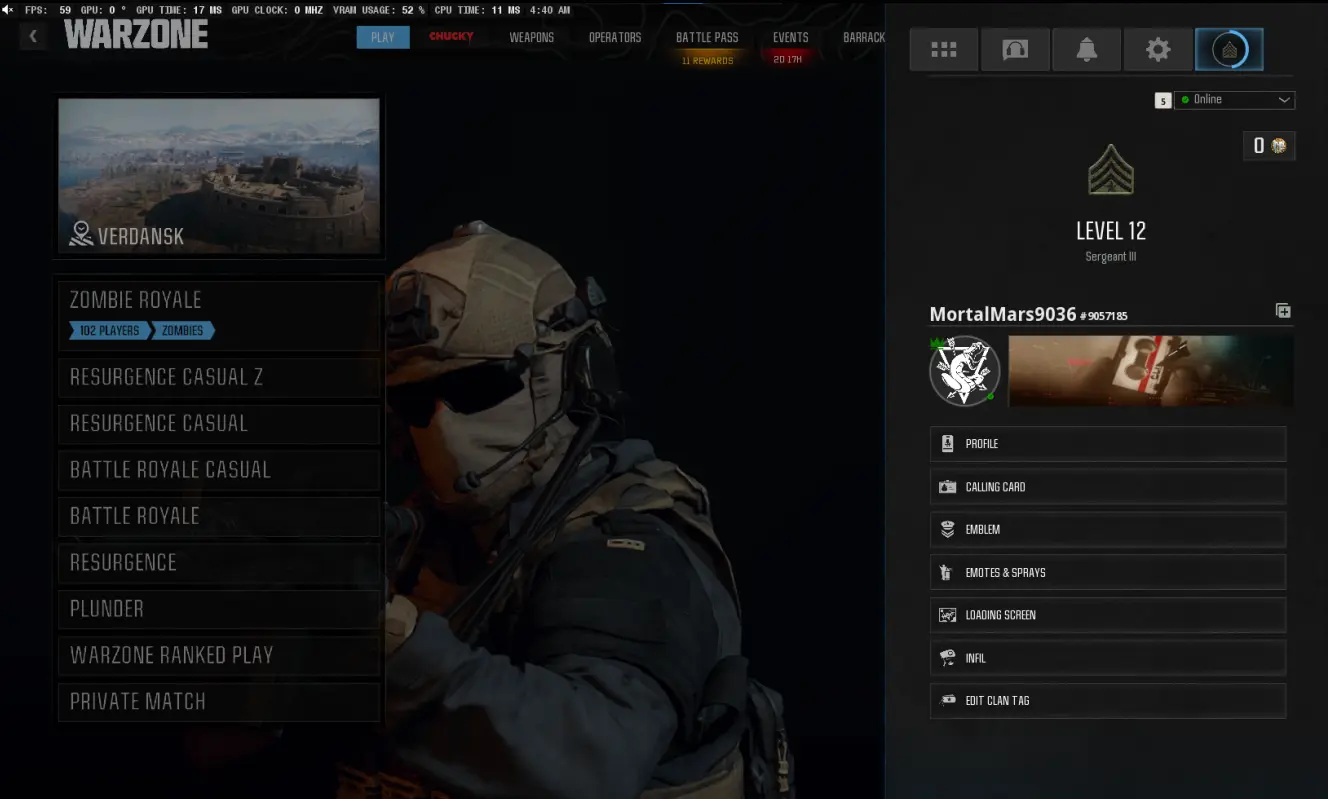Click the LEVEL 12 text

(1111, 231)
